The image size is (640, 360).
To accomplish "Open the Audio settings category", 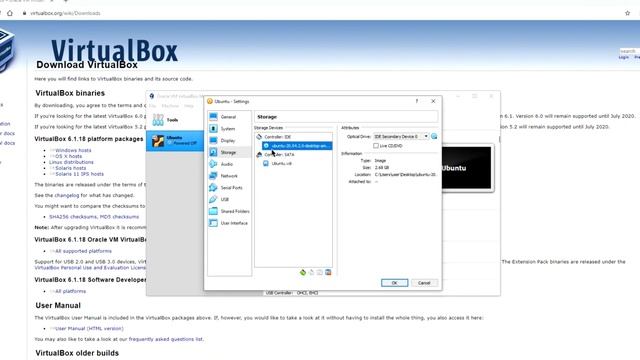I will (229, 164).
